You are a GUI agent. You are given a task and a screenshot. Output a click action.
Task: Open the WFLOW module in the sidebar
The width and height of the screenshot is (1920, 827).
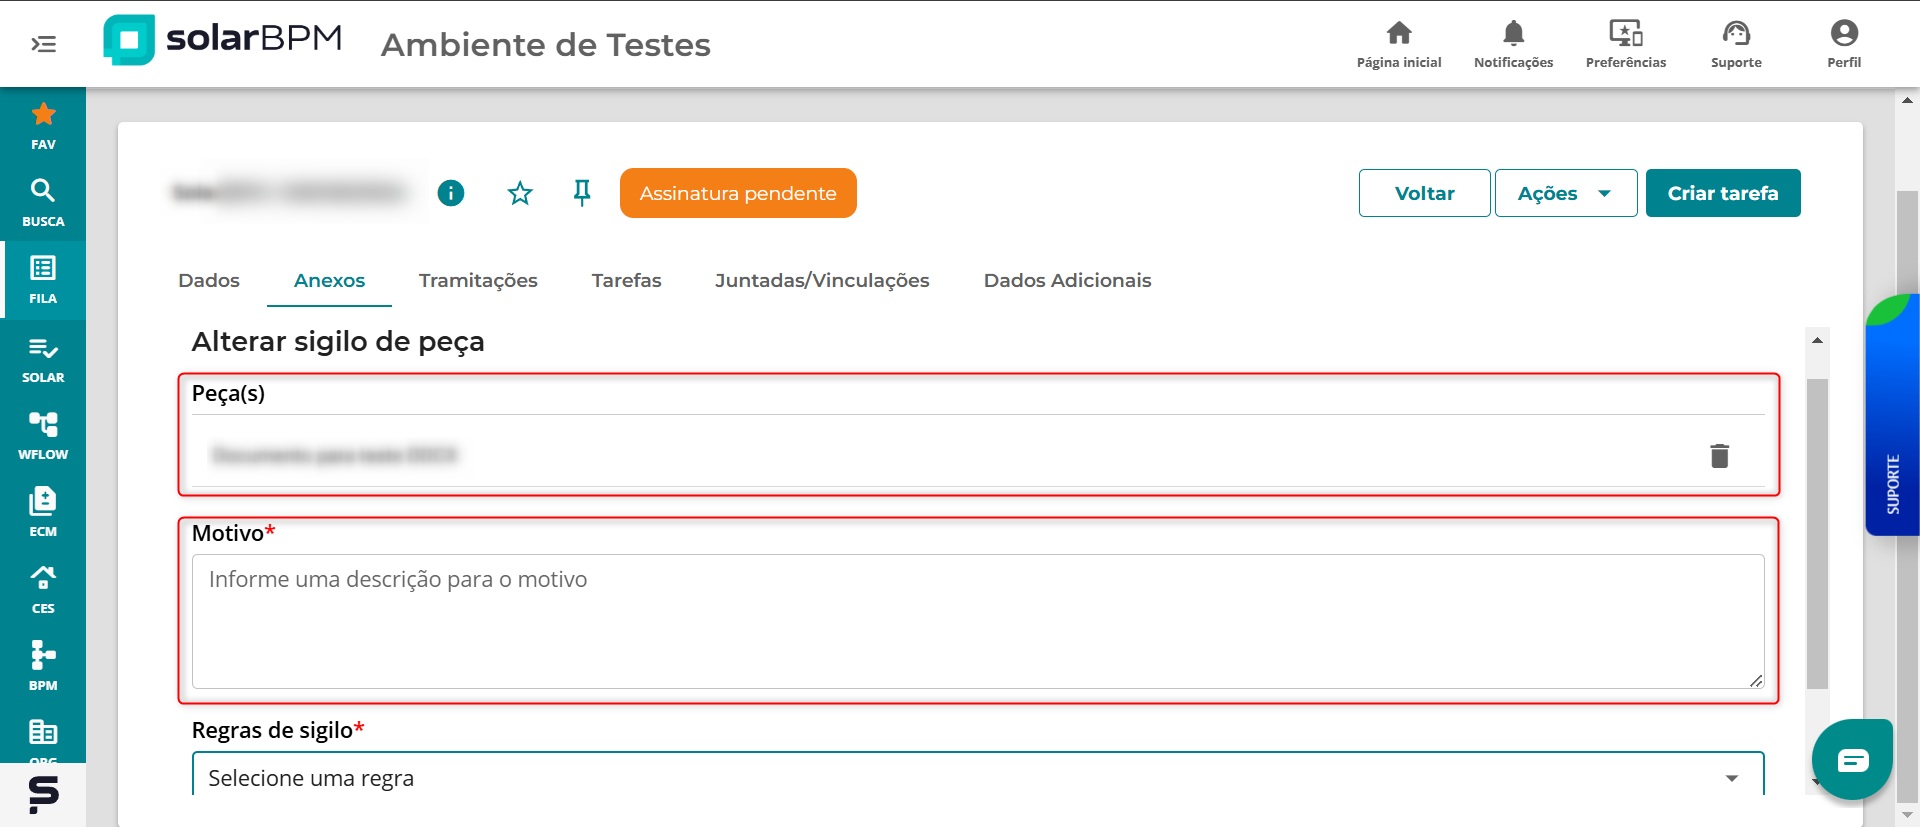click(x=43, y=435)
